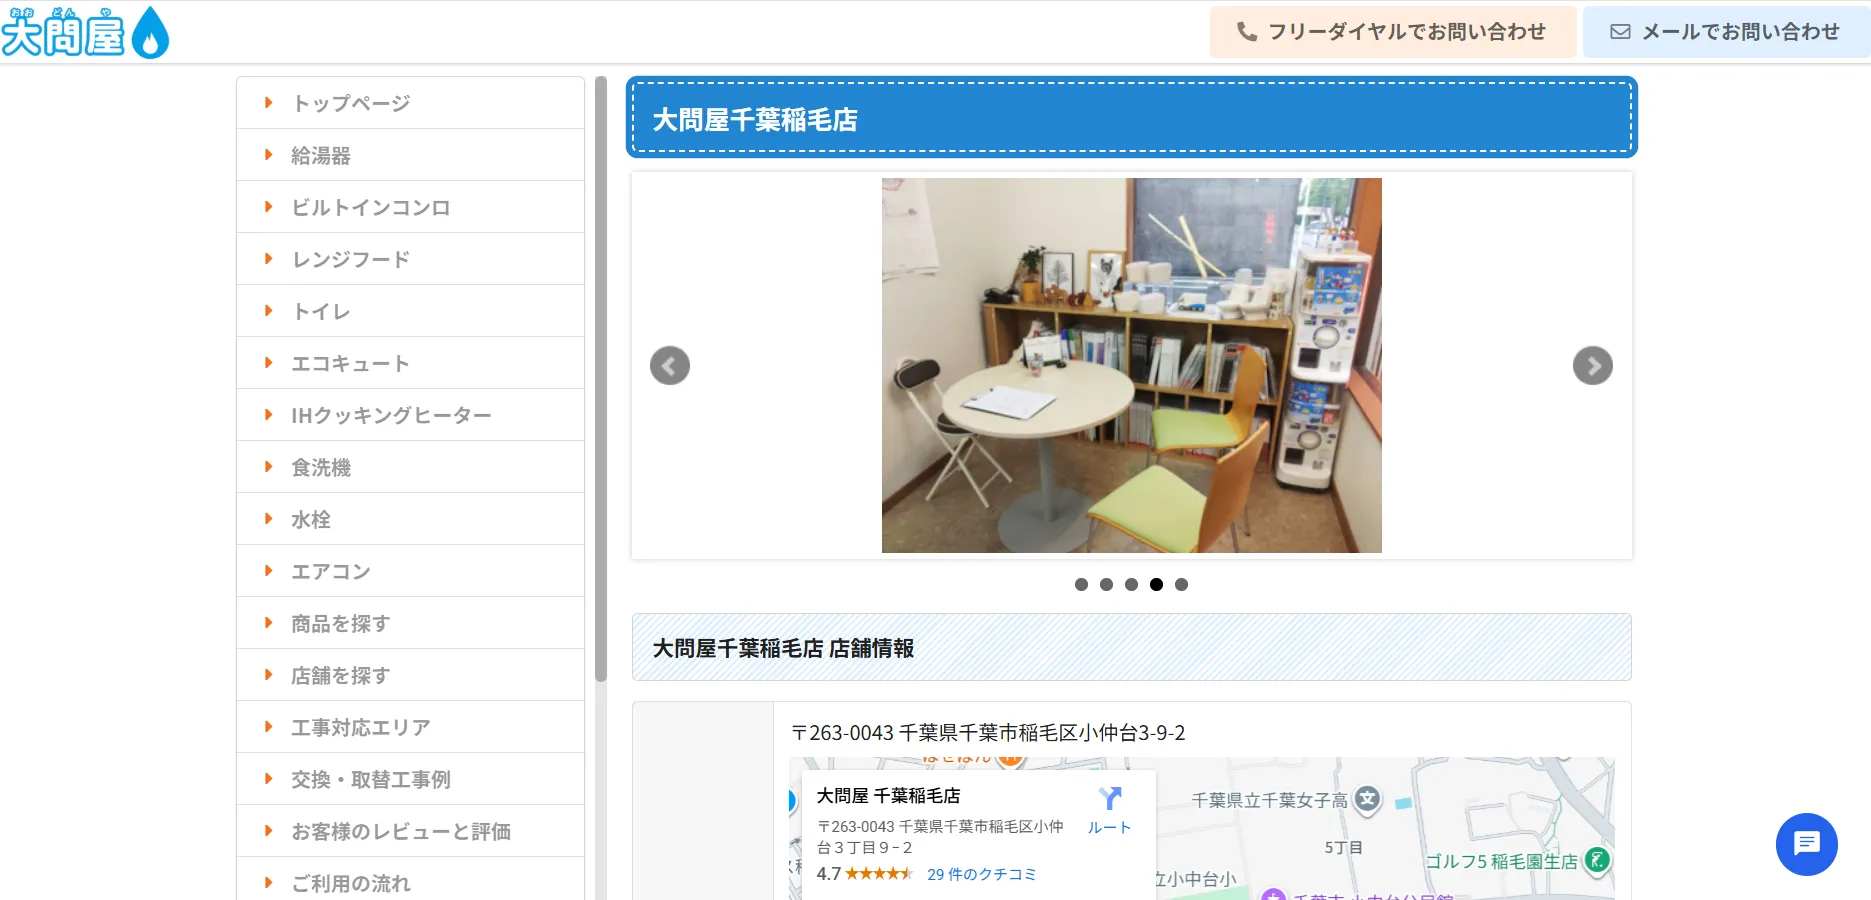This screenshot has width=1871, height=900.
Task: Select the last slideshow pagination dot
Action: pyautogui.click(x=1181, y=585)
